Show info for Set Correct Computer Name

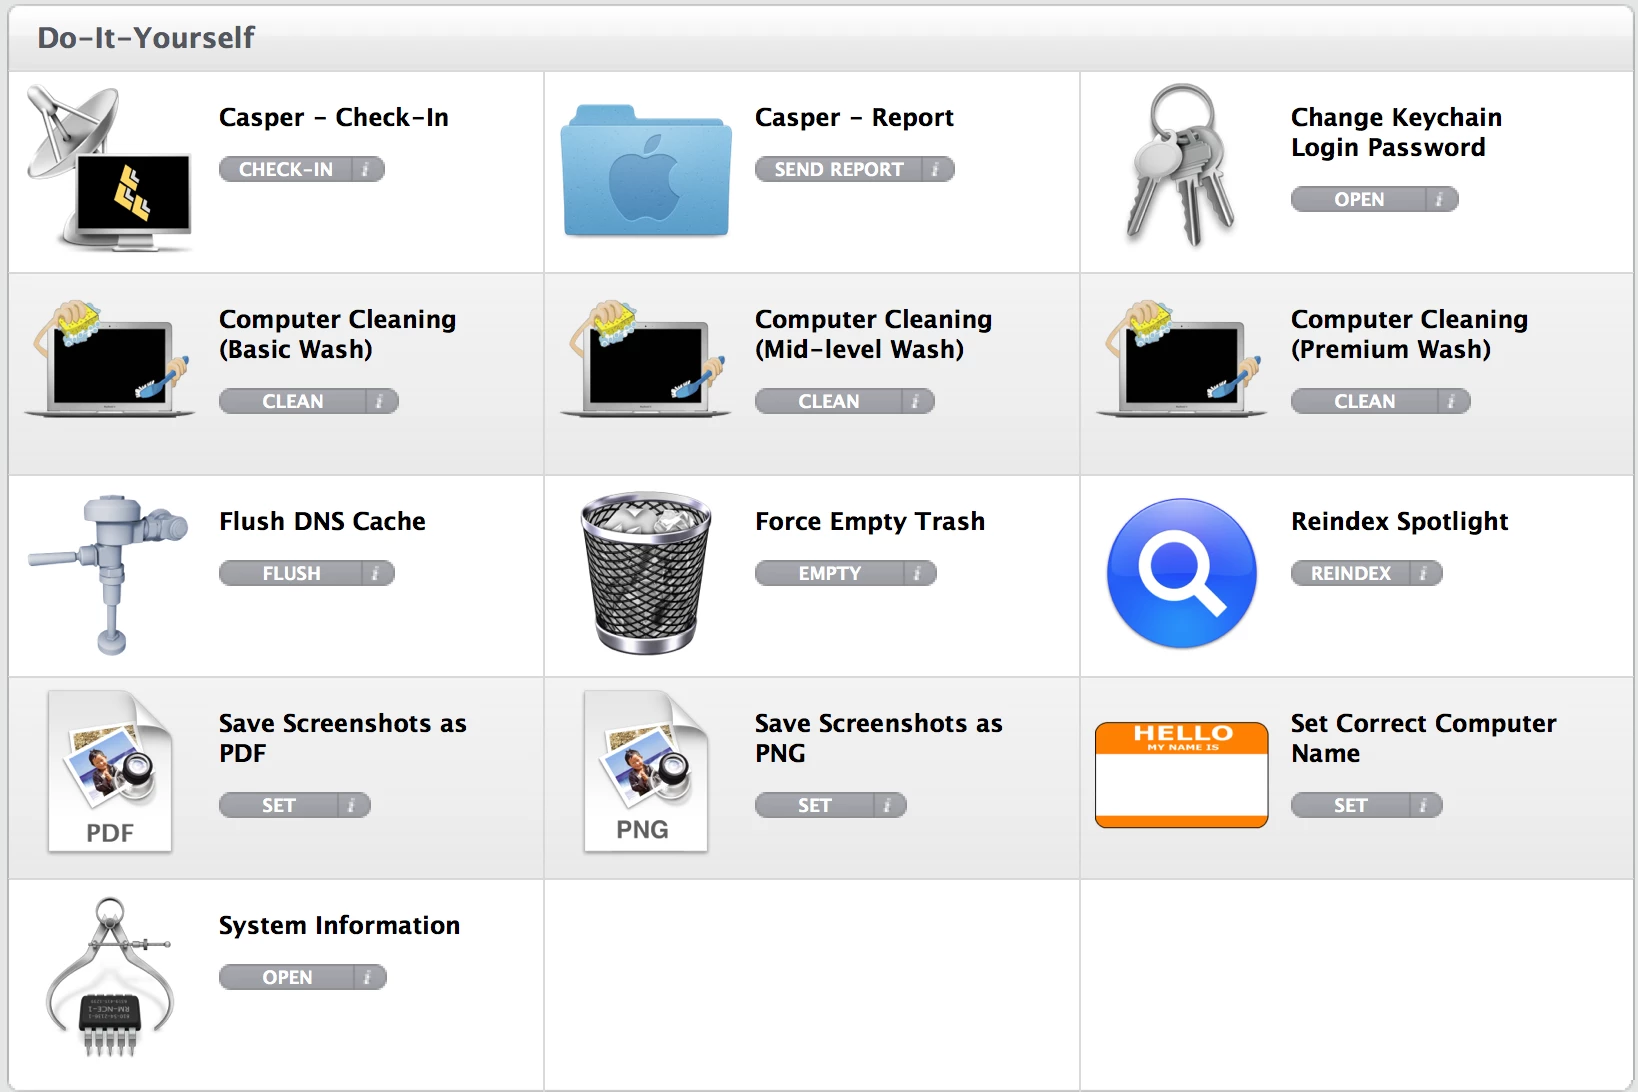pos(1424,806)
